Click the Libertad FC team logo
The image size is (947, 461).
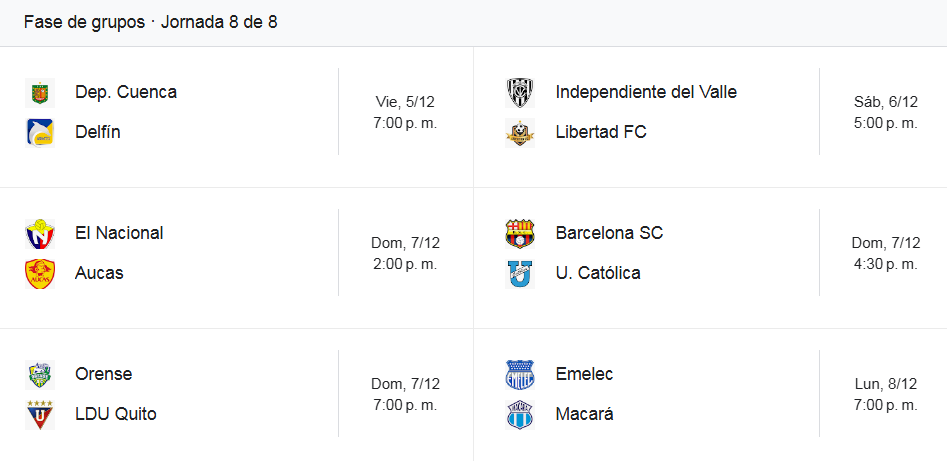pyautogui.click(x=520, y=133)
